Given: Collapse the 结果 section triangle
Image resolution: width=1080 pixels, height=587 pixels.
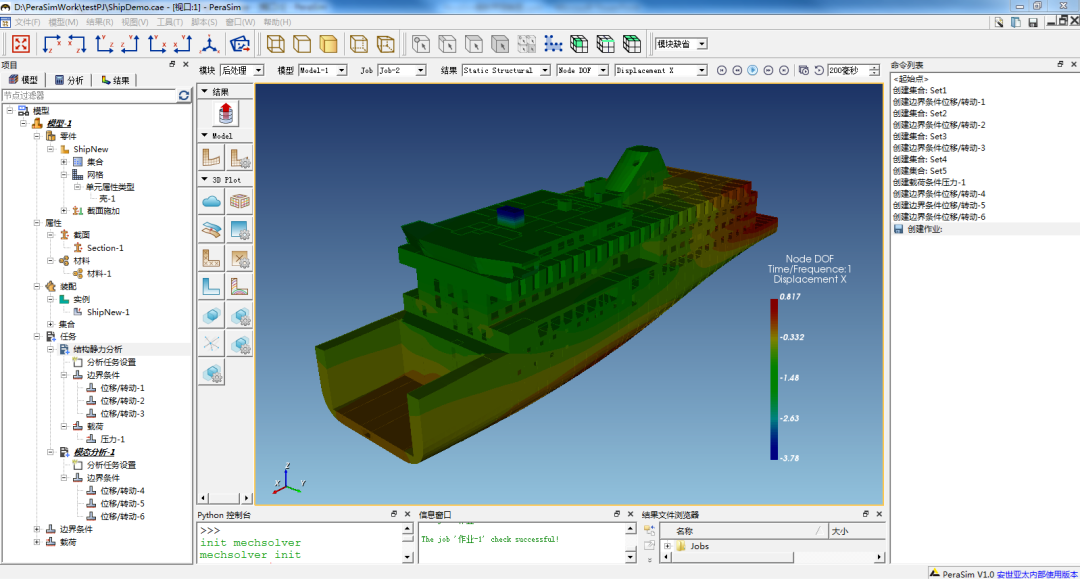Looking at the screenshot, I should 205,91.
